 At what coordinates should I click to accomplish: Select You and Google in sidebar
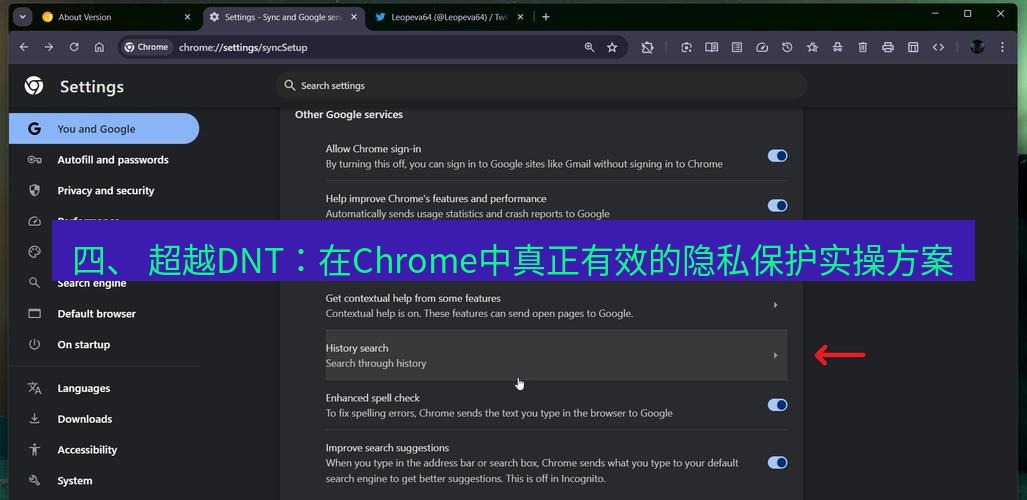(104, 128)
